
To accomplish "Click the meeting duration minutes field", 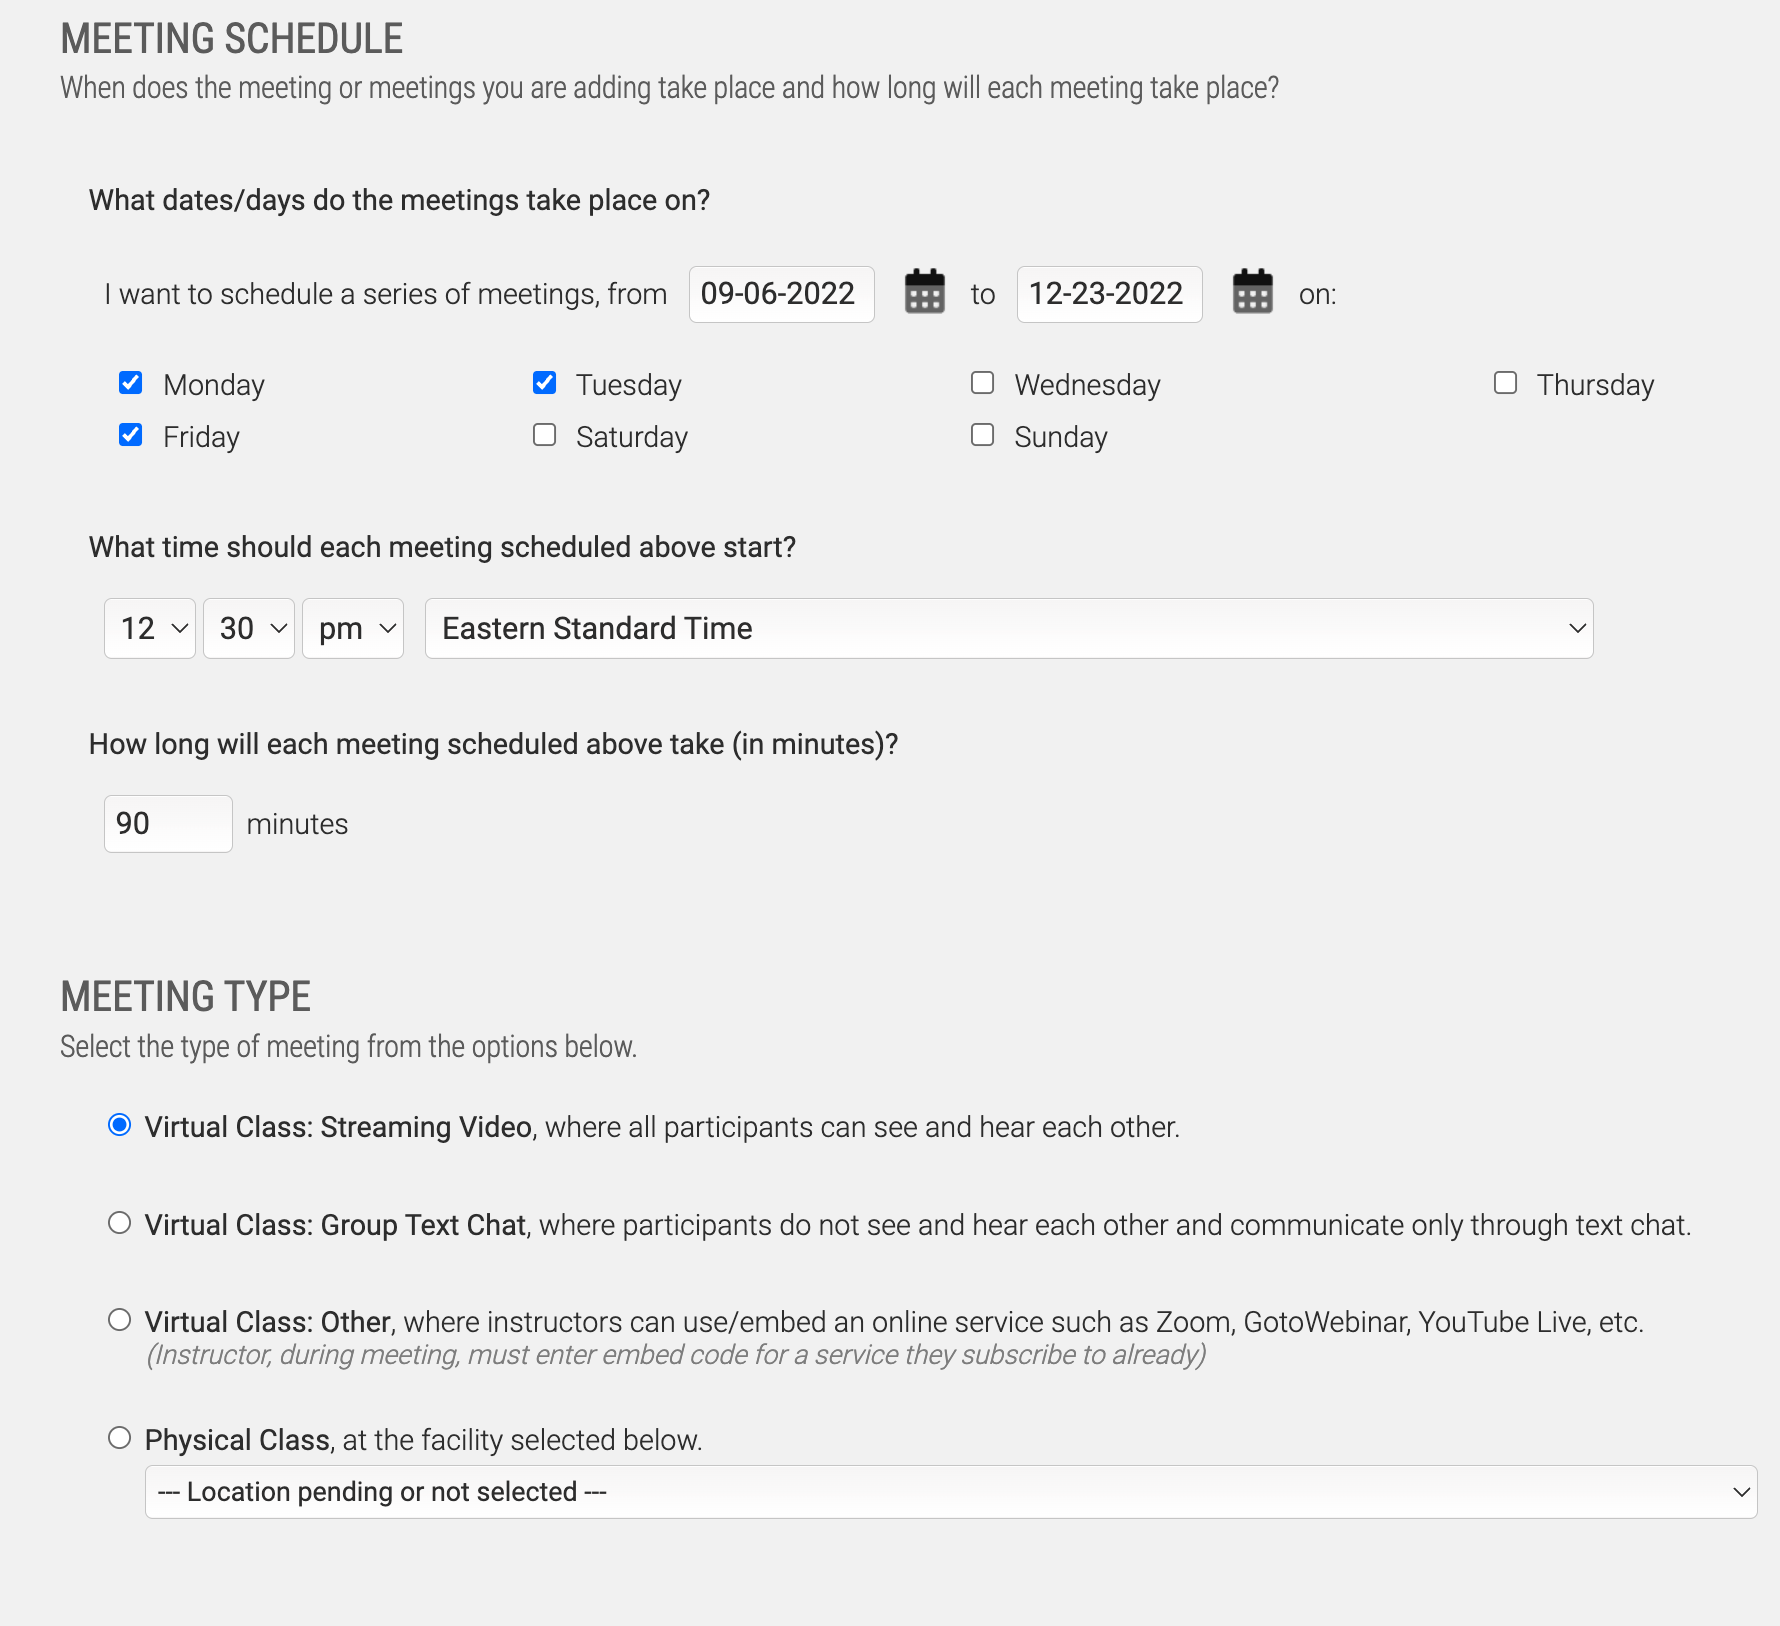I will pyautogui.click(x=168, y=824).
